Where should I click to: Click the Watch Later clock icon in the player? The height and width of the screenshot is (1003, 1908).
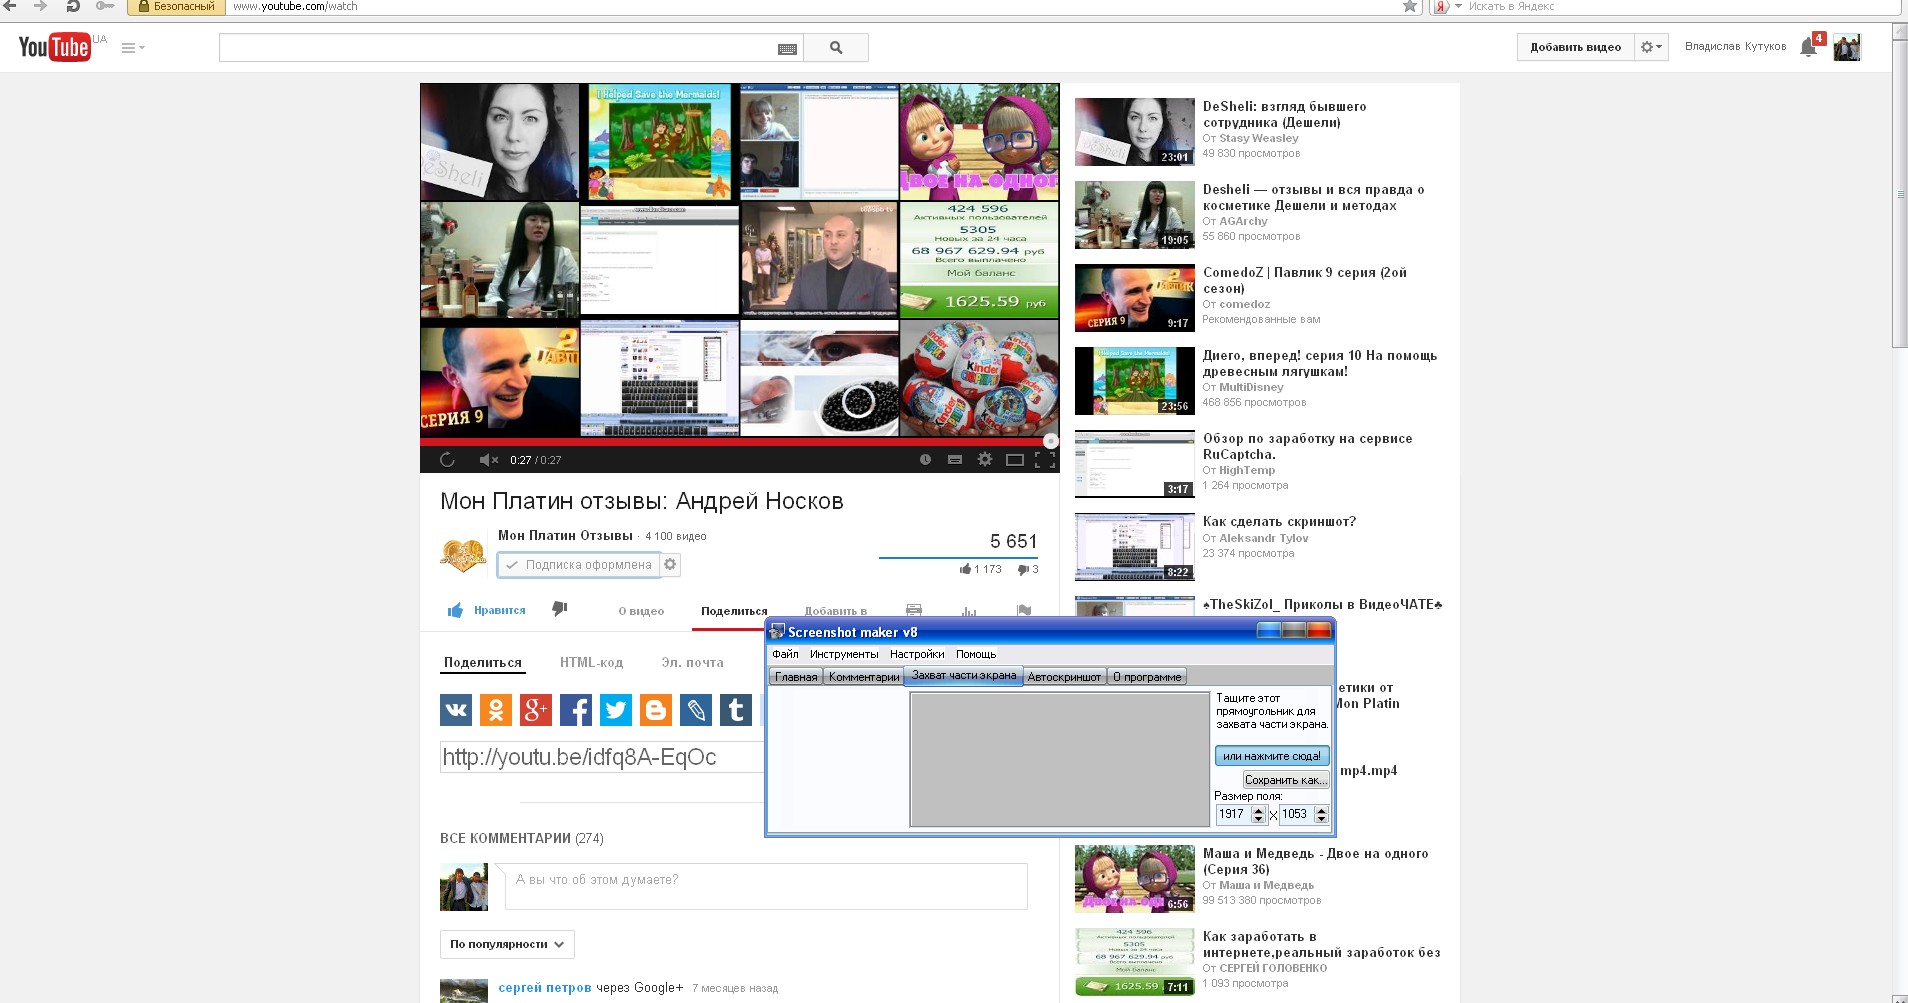pos(925,460)
